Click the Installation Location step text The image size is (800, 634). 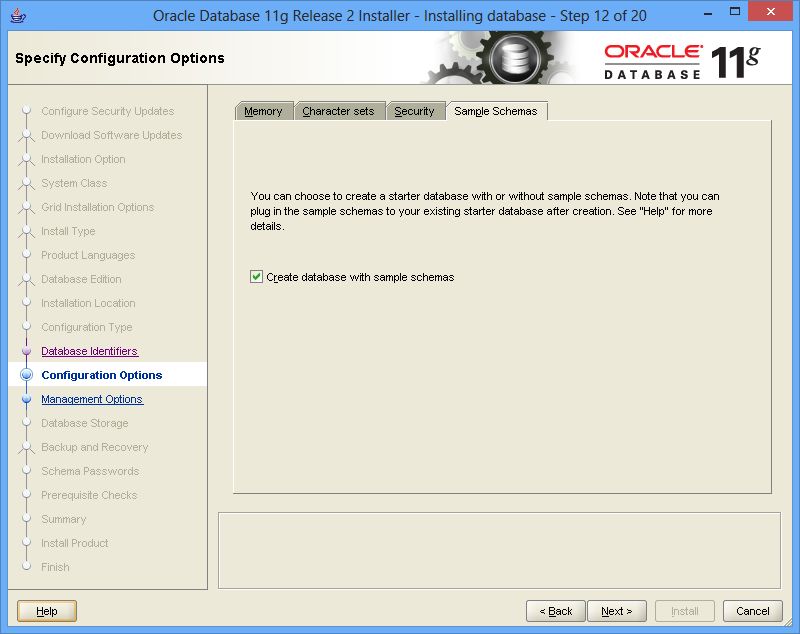[88, 303]
